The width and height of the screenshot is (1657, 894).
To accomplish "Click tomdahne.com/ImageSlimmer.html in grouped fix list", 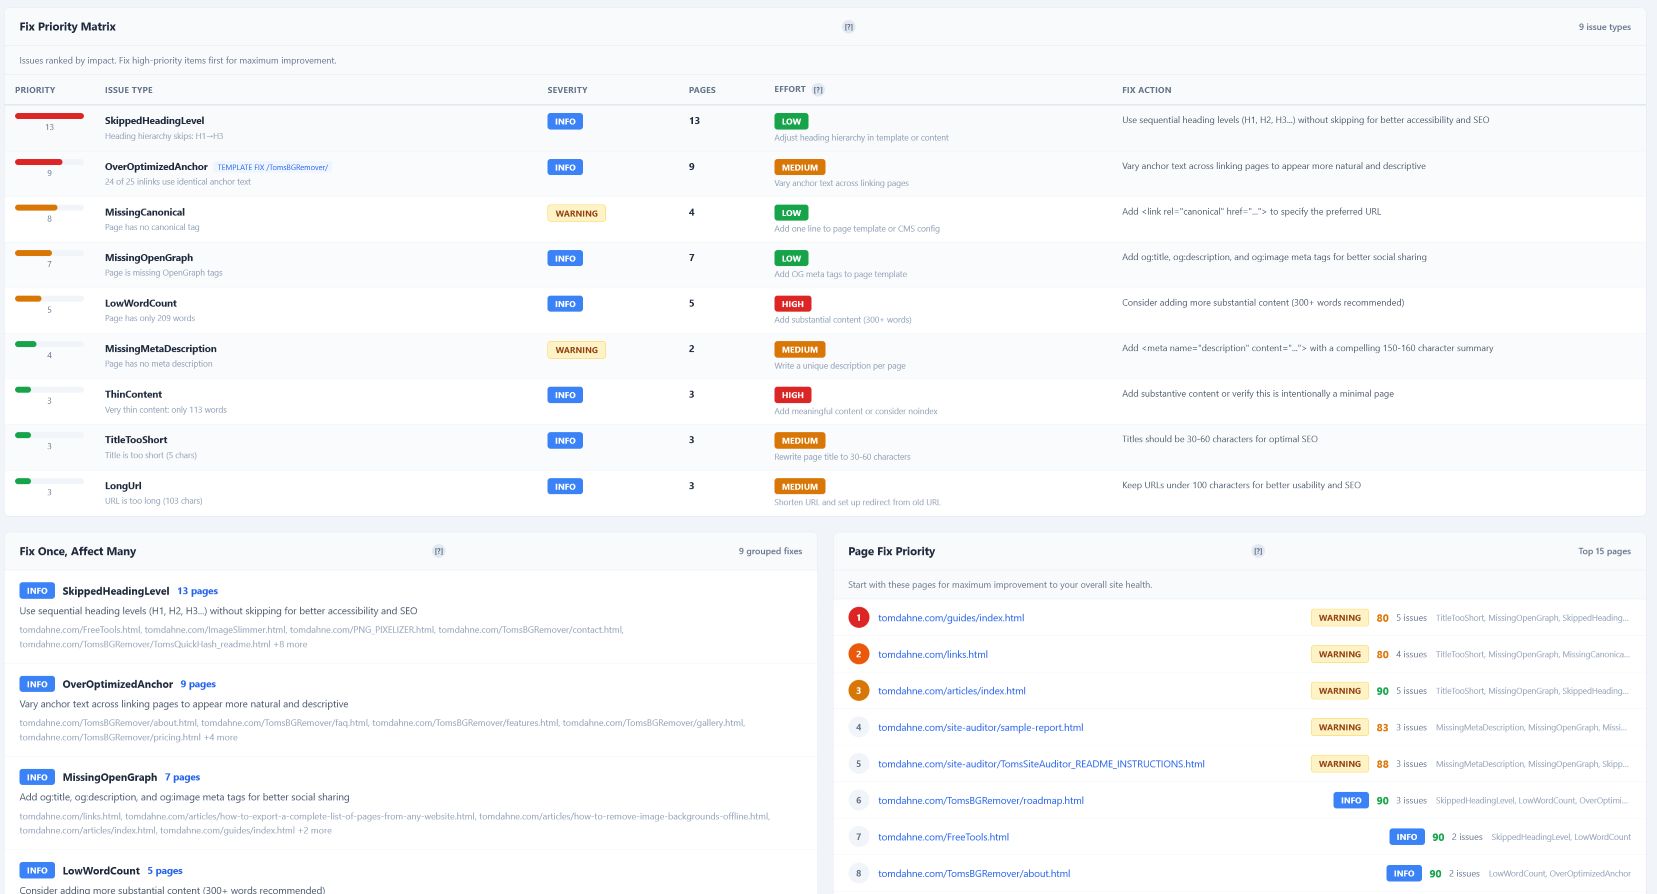I will 215,630.
